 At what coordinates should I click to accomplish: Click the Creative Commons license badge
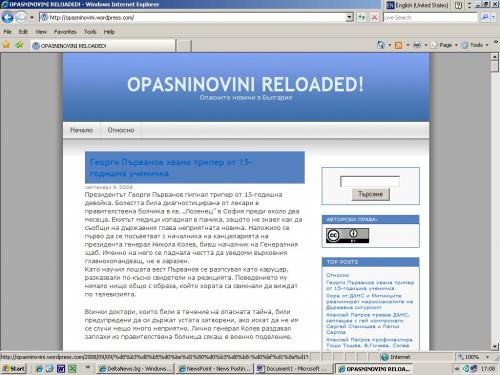tap(347, 235)
